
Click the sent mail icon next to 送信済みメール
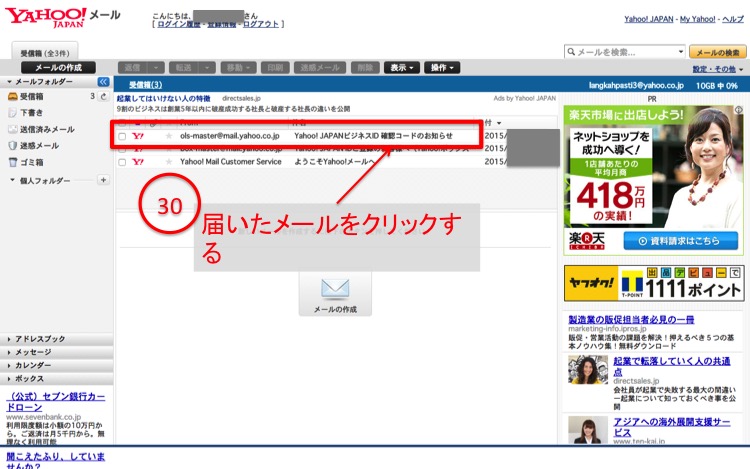tap(13, 129)
